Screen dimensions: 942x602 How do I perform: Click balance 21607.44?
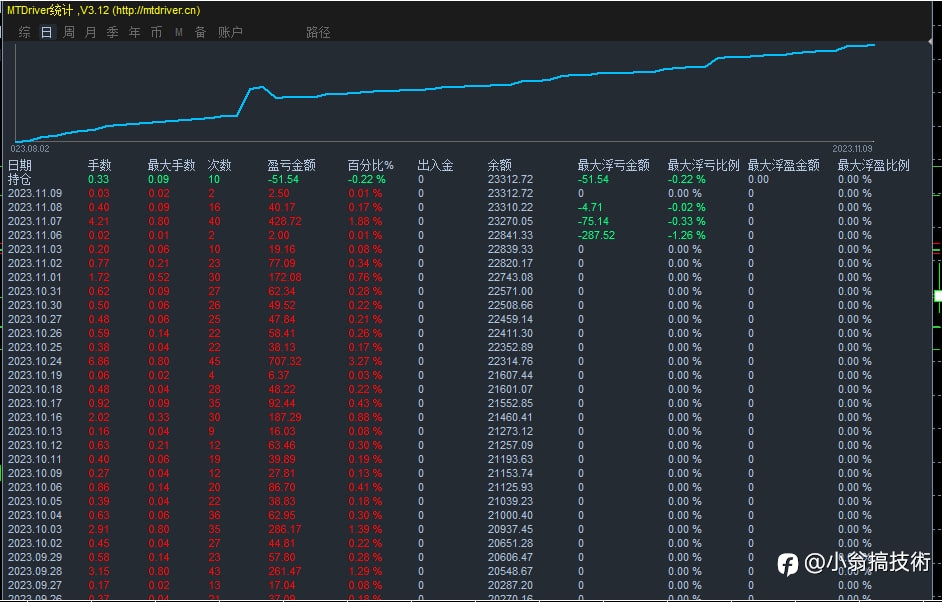pos(510,375)
